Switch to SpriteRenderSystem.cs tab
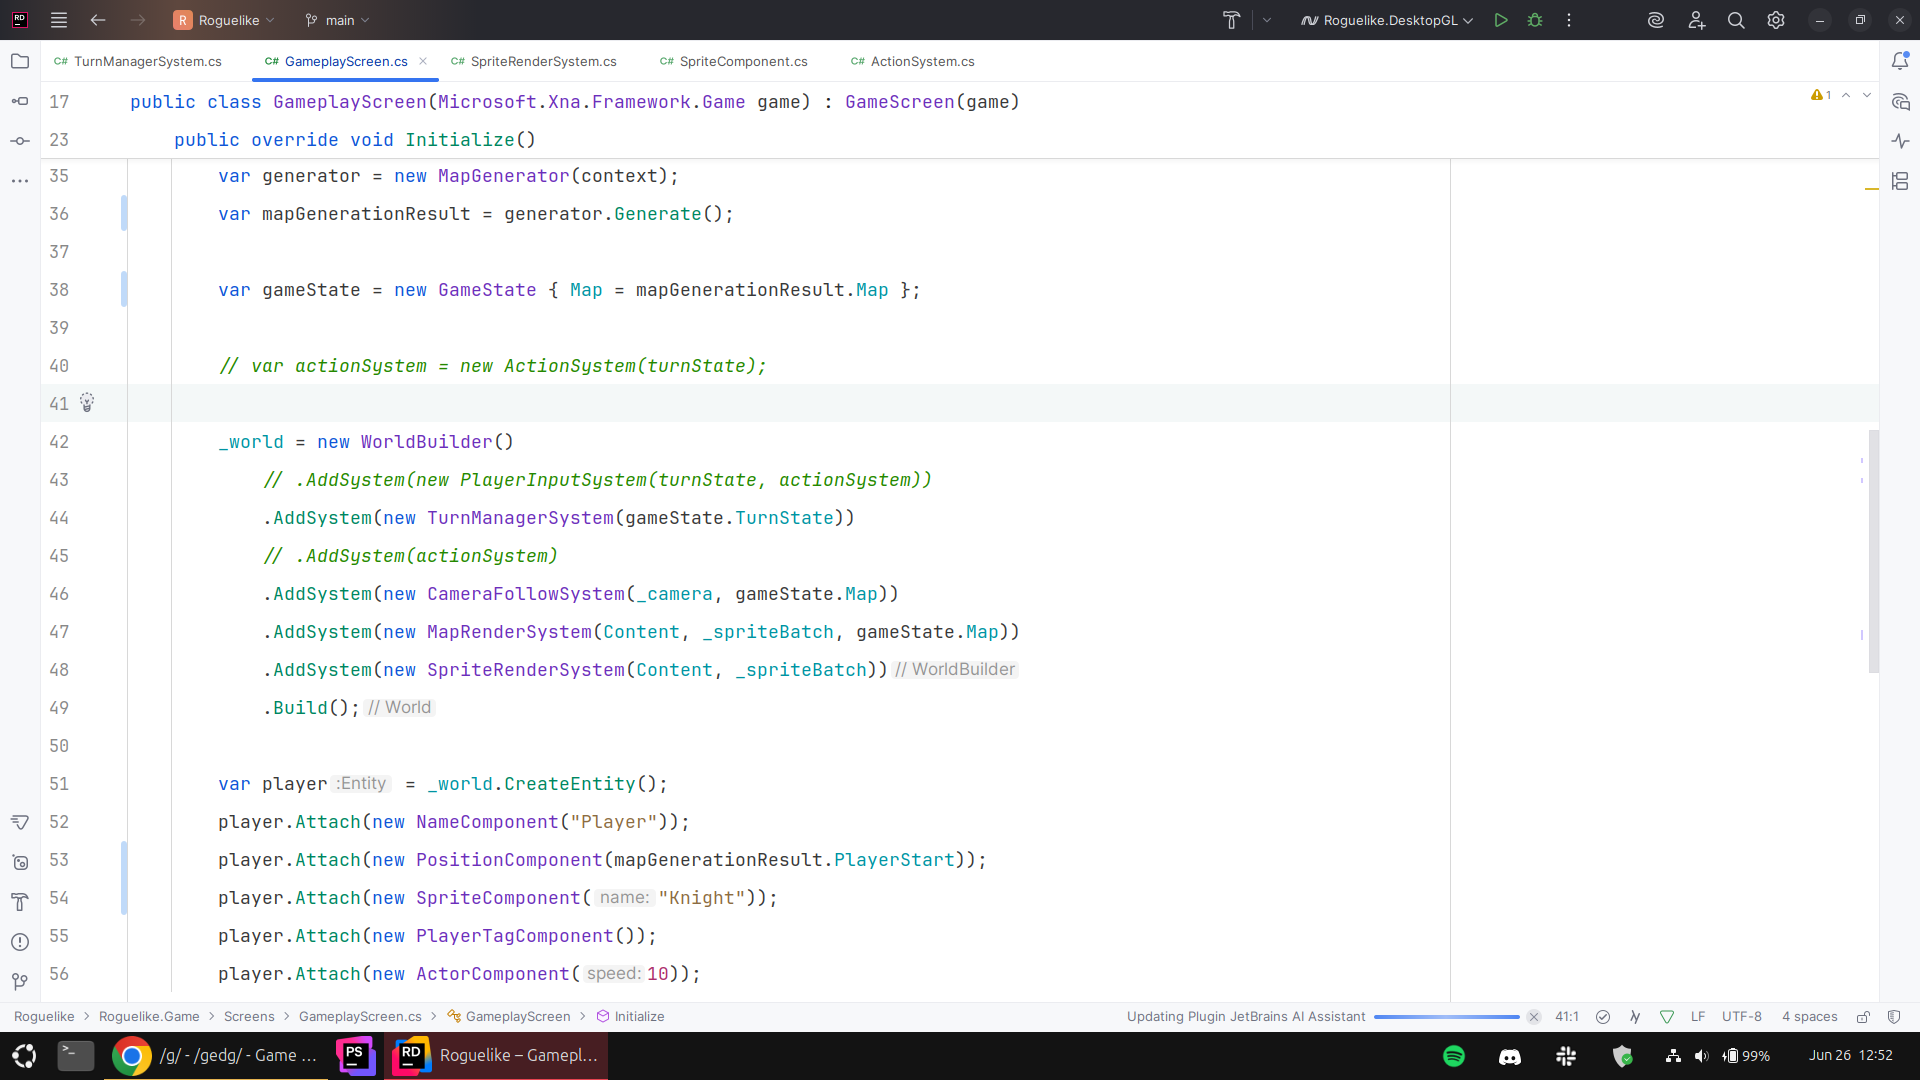 [534, 61]
